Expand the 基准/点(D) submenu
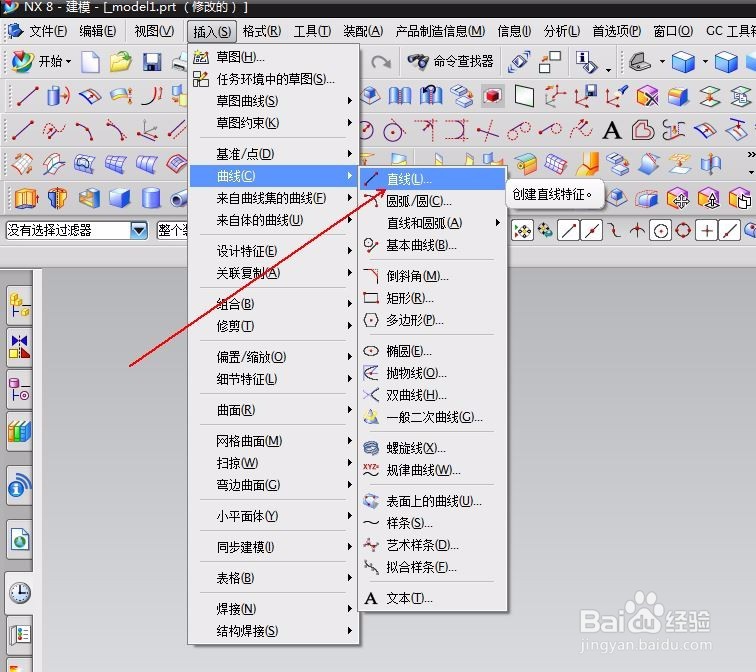 [x=274, y=154]
